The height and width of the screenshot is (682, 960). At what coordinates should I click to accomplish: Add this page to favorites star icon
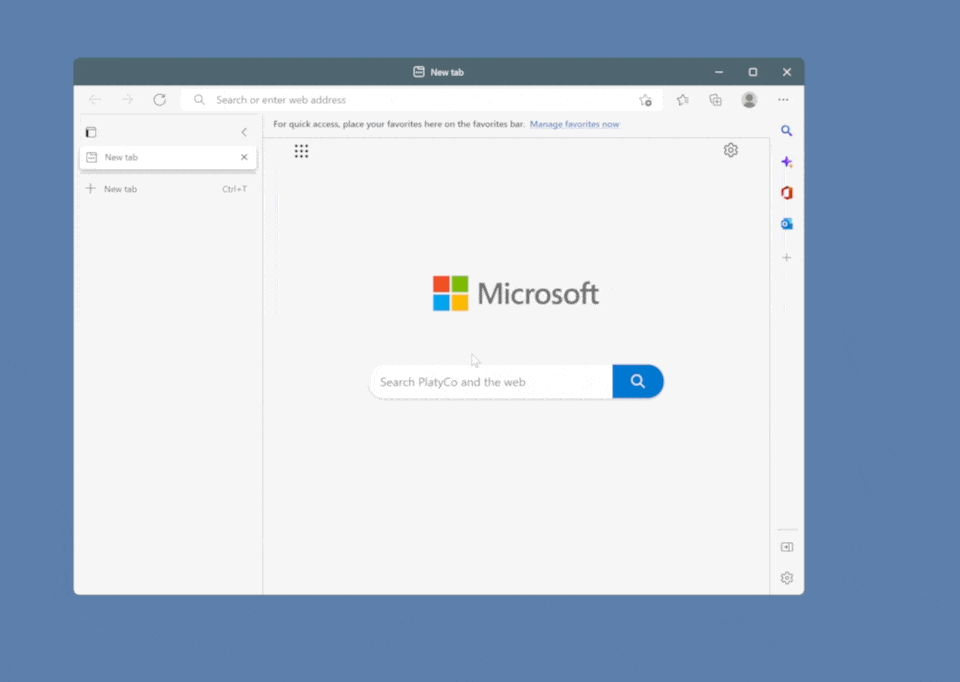tap(645, 100)
